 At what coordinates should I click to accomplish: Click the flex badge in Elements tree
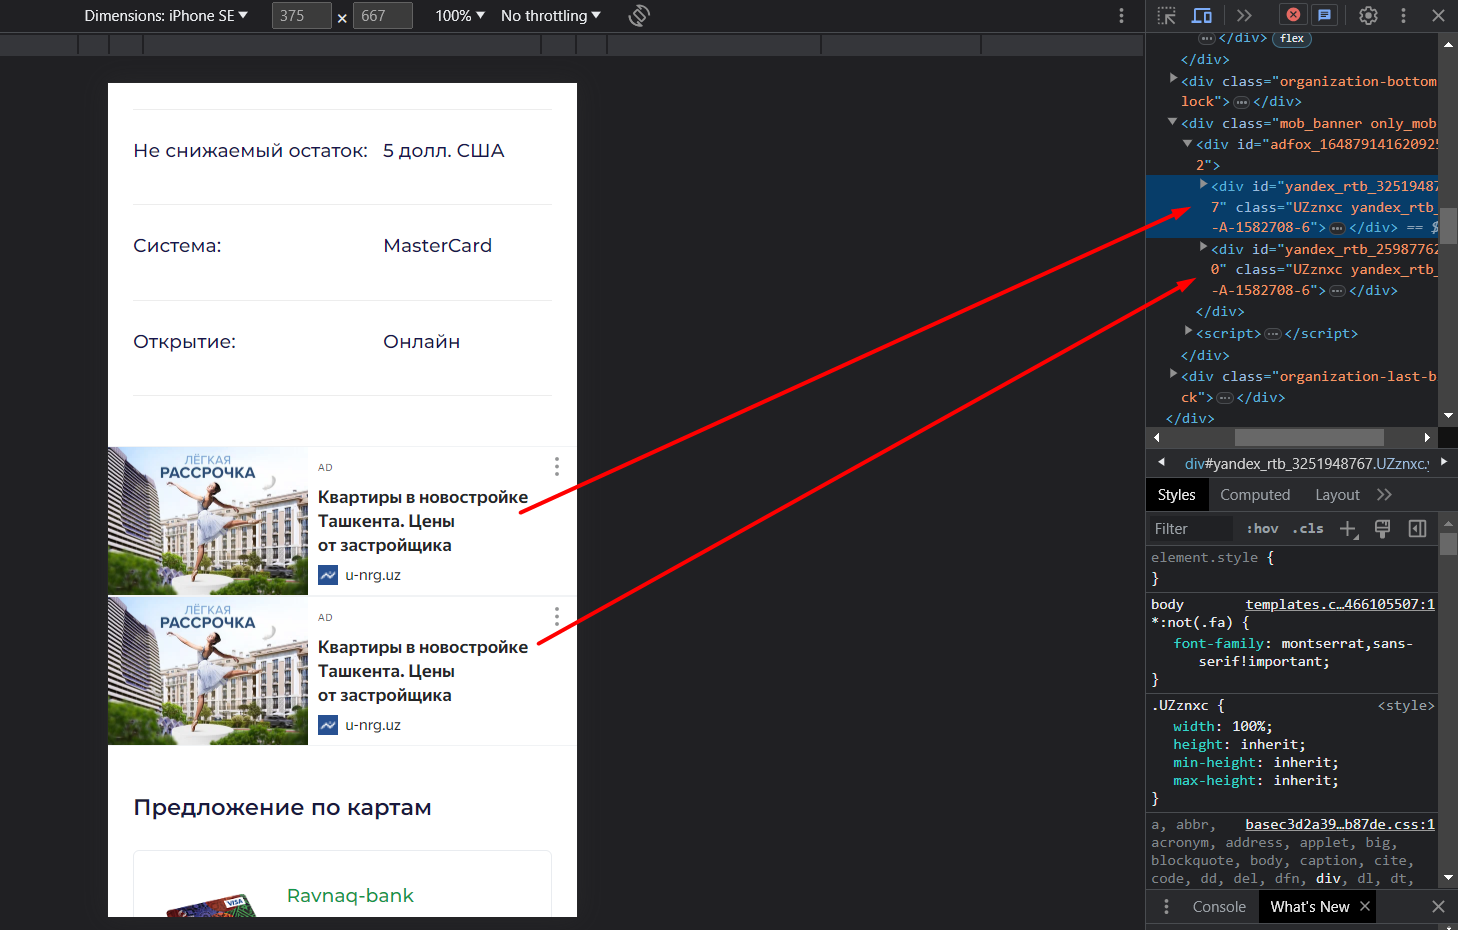(1292, 38)
